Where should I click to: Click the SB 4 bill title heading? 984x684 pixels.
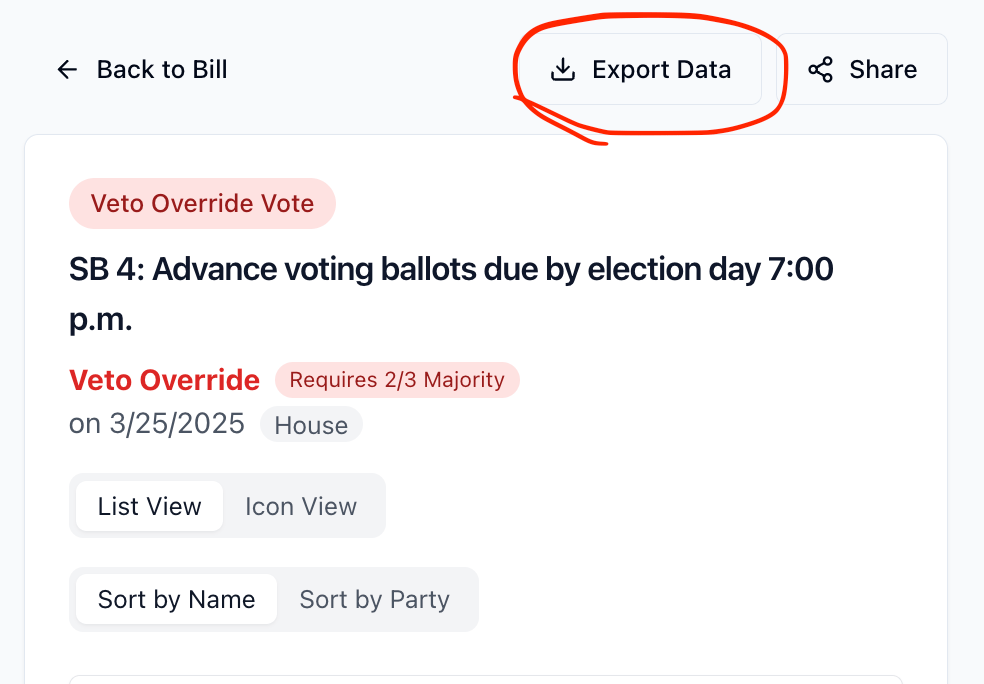451,270
